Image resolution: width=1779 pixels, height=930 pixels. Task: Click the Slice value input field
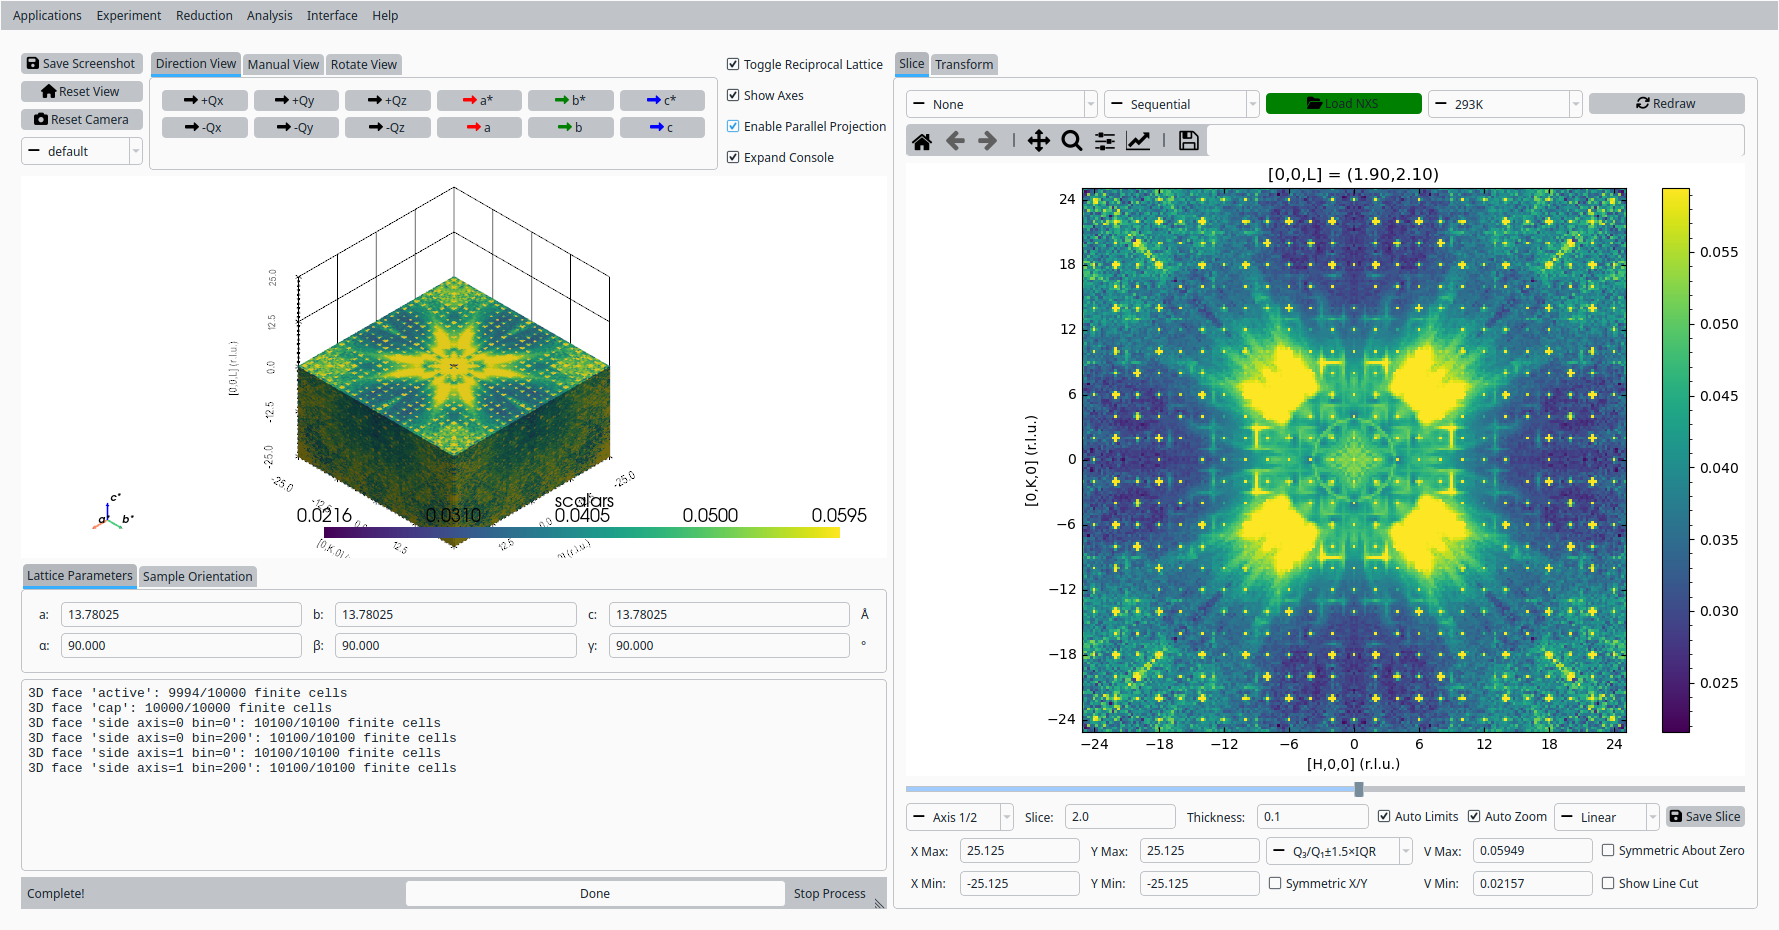coord(1120,816)
